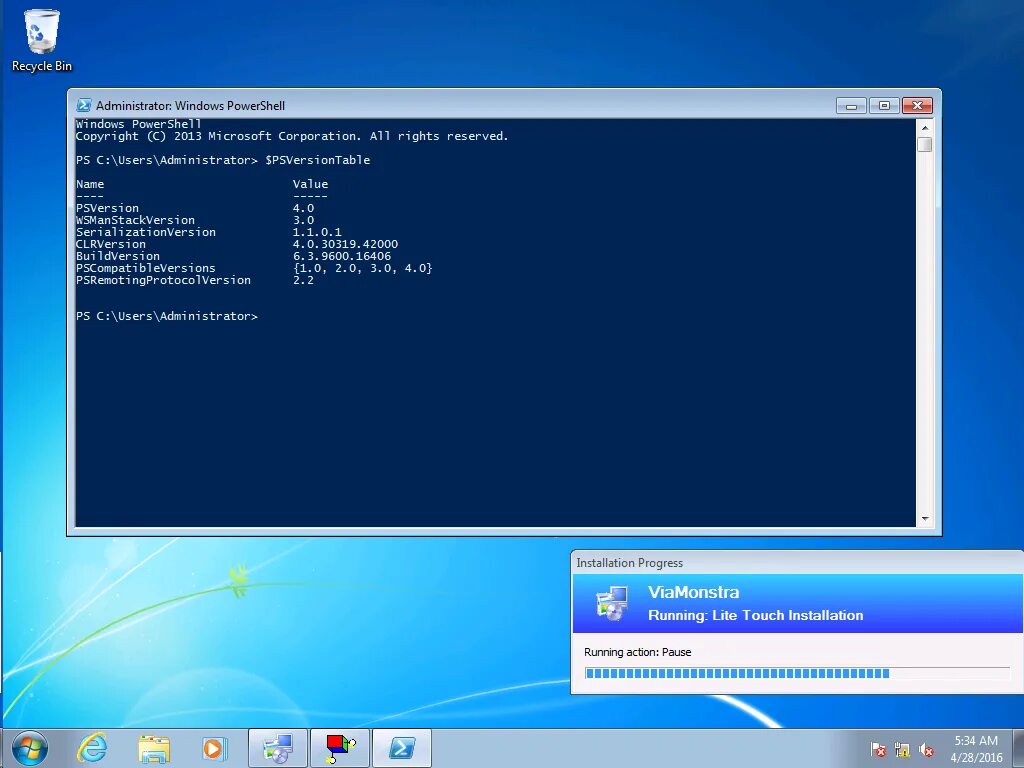Click the Show desktop strip
Screen dimensions: 1024x768
pos(1018,748)
